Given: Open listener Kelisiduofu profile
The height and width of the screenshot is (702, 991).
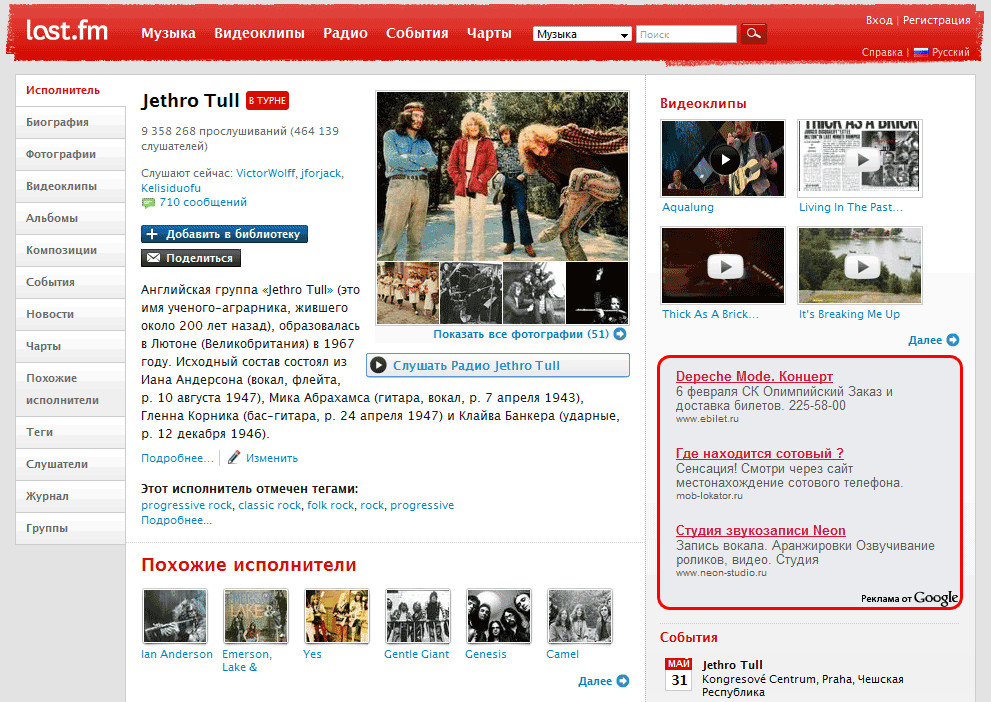Looking at the screenshot, I should tap(171, 188).
